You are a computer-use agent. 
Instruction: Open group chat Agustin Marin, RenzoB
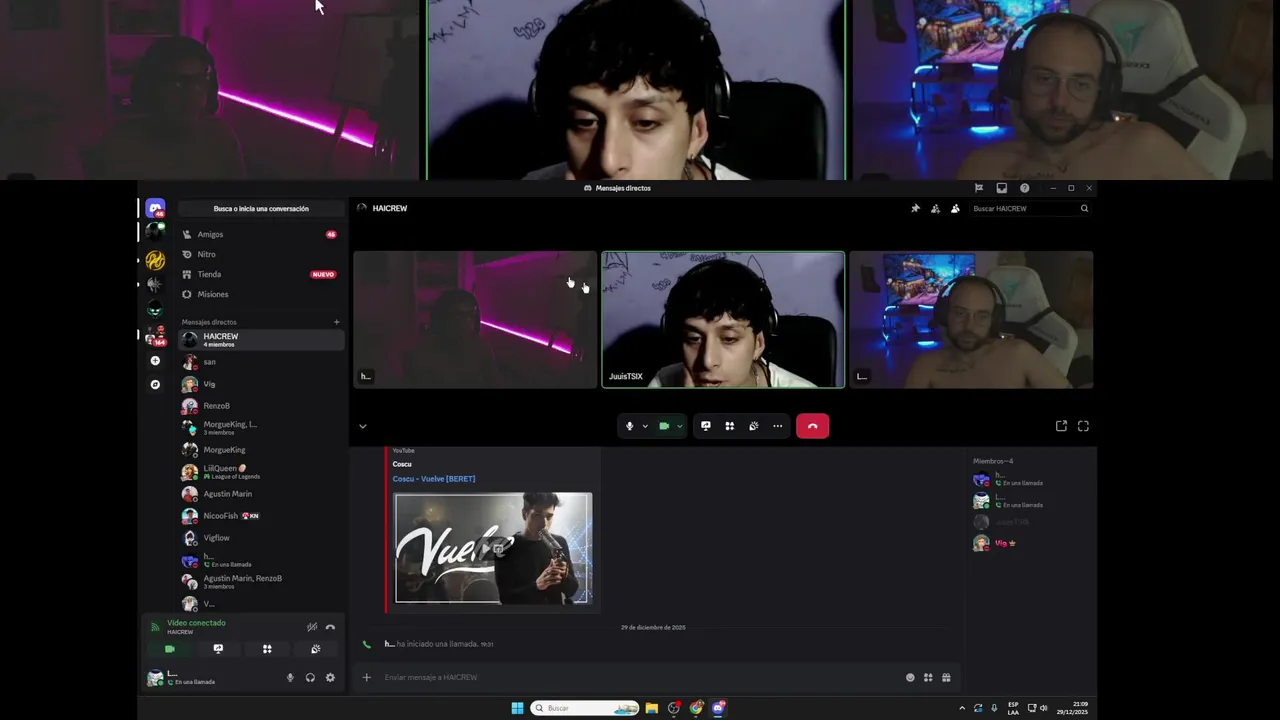tap(261, 582)
